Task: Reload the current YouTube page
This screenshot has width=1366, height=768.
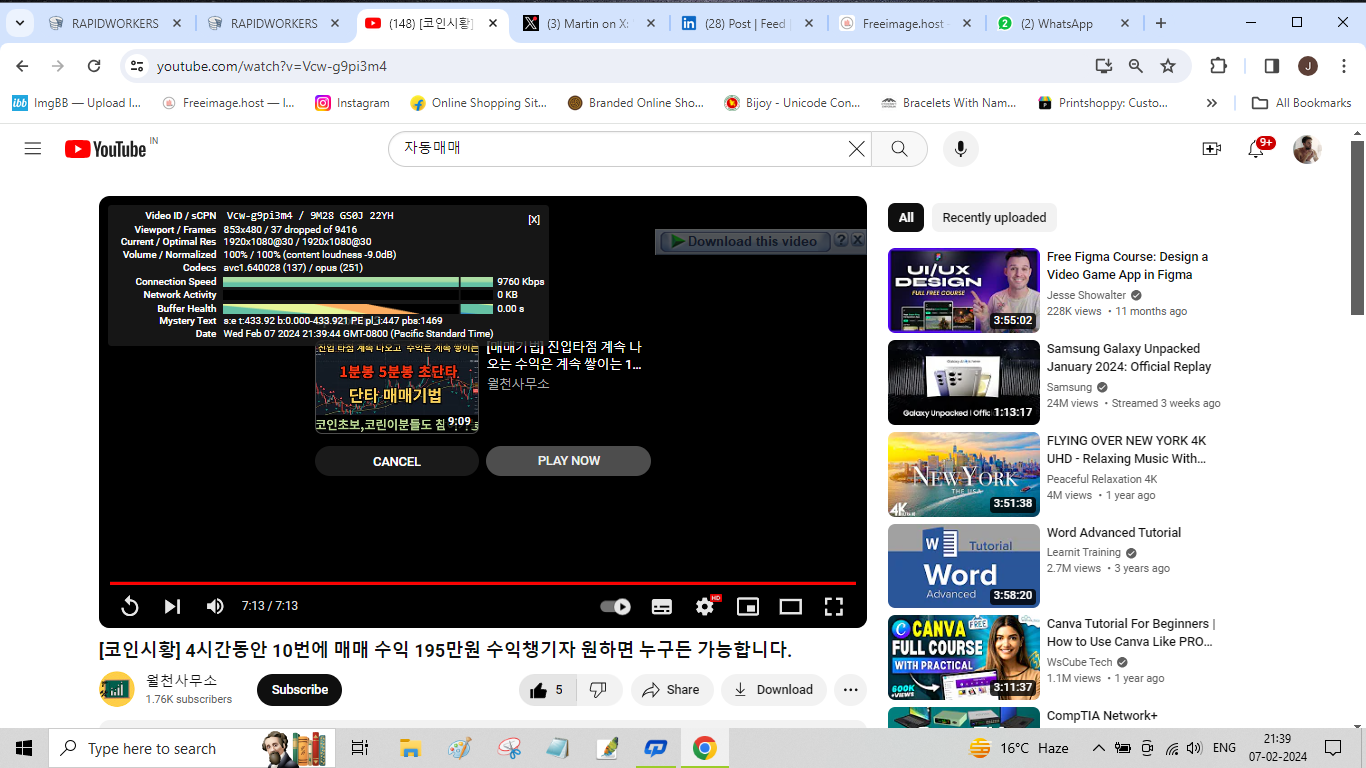Action: [x=94, y=66]
